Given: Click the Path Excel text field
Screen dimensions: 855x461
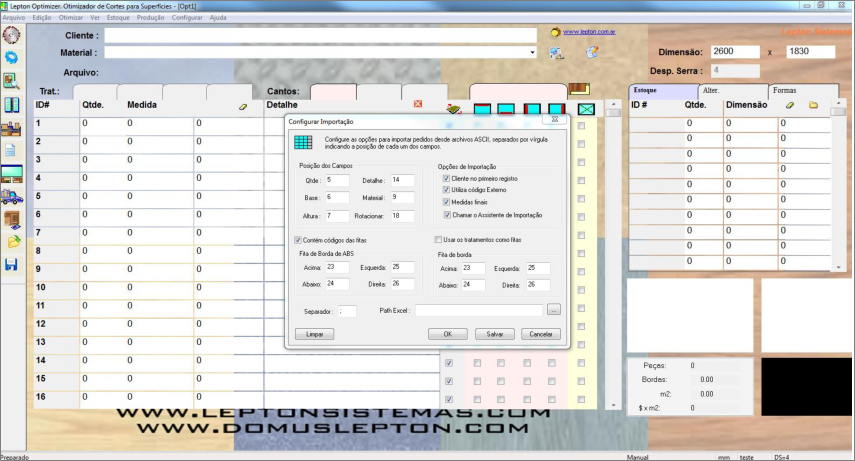Looking at the screenshot, I should 479,310.
